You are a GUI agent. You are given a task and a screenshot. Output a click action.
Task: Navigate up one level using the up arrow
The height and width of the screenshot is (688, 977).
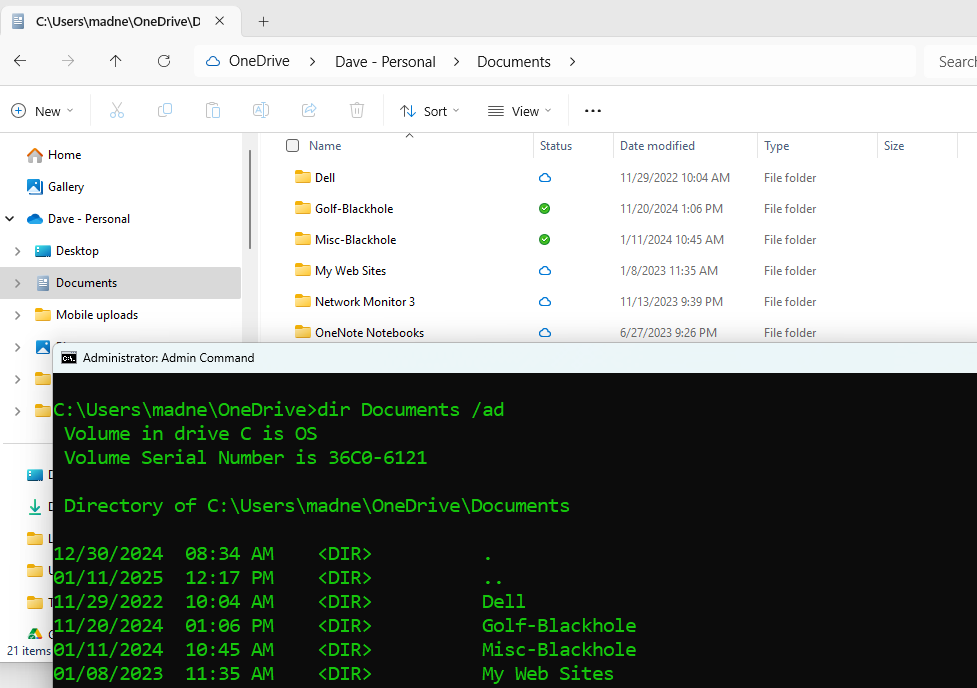tap(115, 61)
